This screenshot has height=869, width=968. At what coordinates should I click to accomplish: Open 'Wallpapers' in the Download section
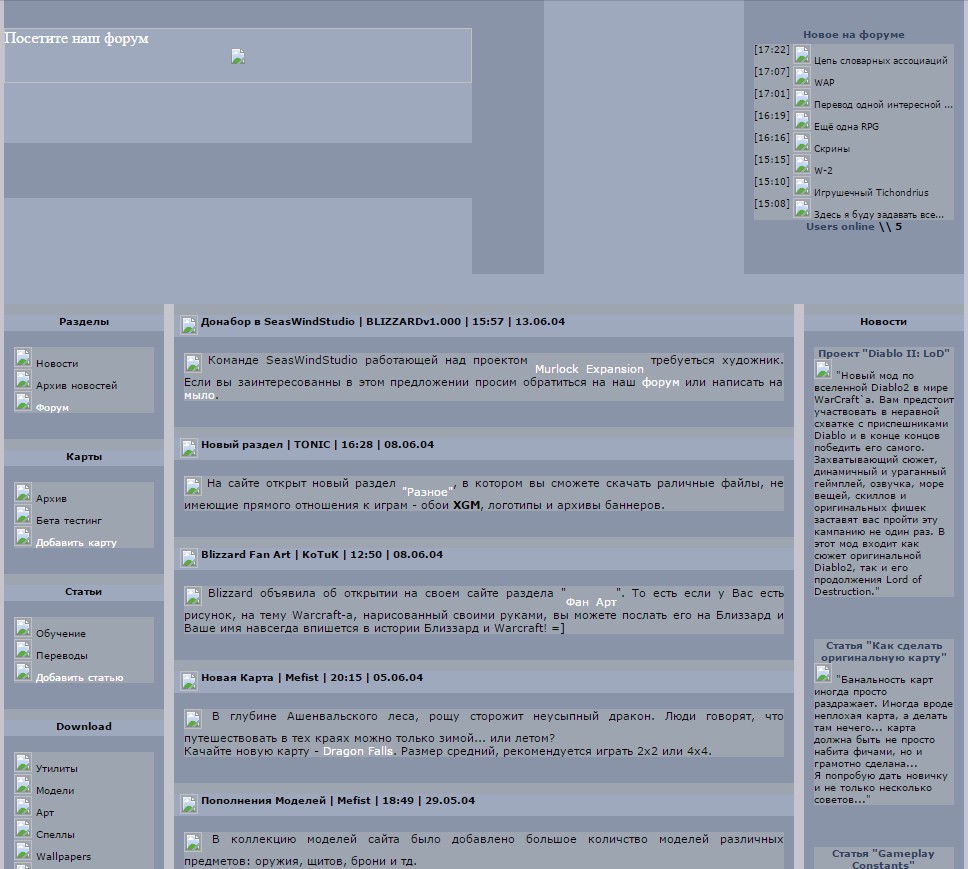pos(63,857)
